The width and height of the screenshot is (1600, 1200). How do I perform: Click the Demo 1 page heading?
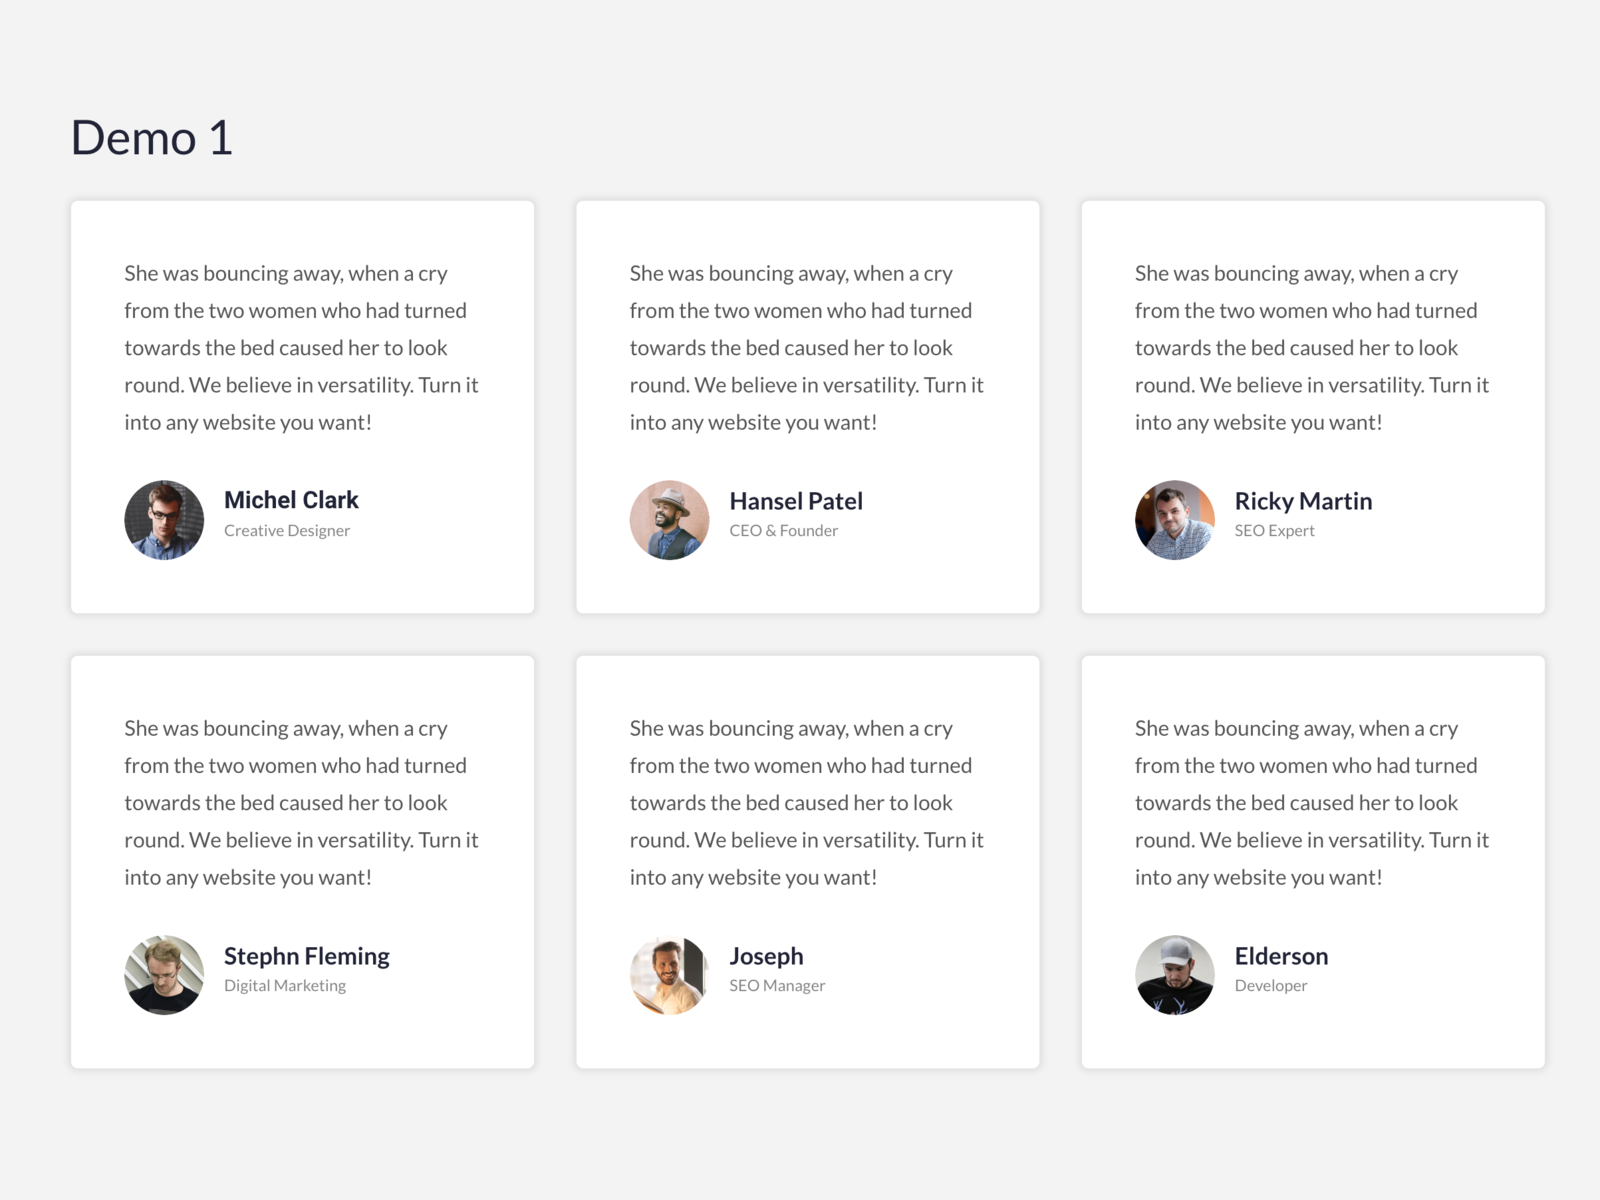pyautogui.click(x=152, y=138)
